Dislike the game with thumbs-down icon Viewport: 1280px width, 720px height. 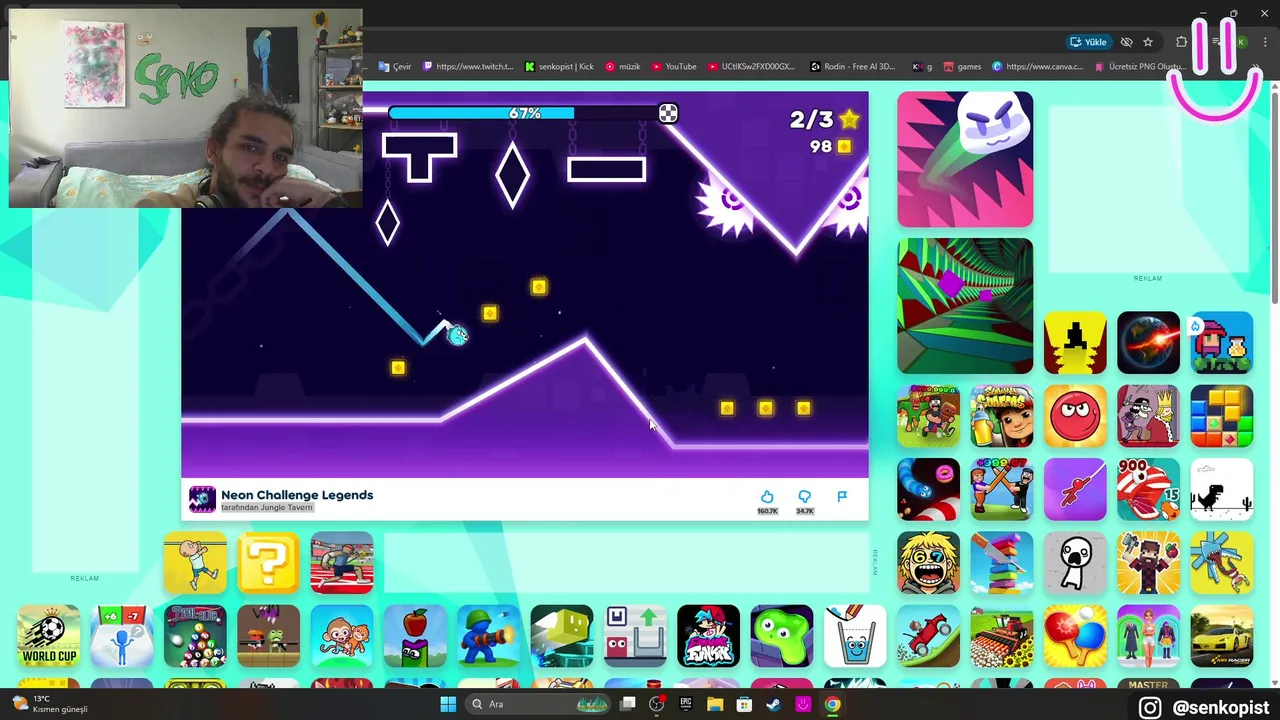[804, 497]
